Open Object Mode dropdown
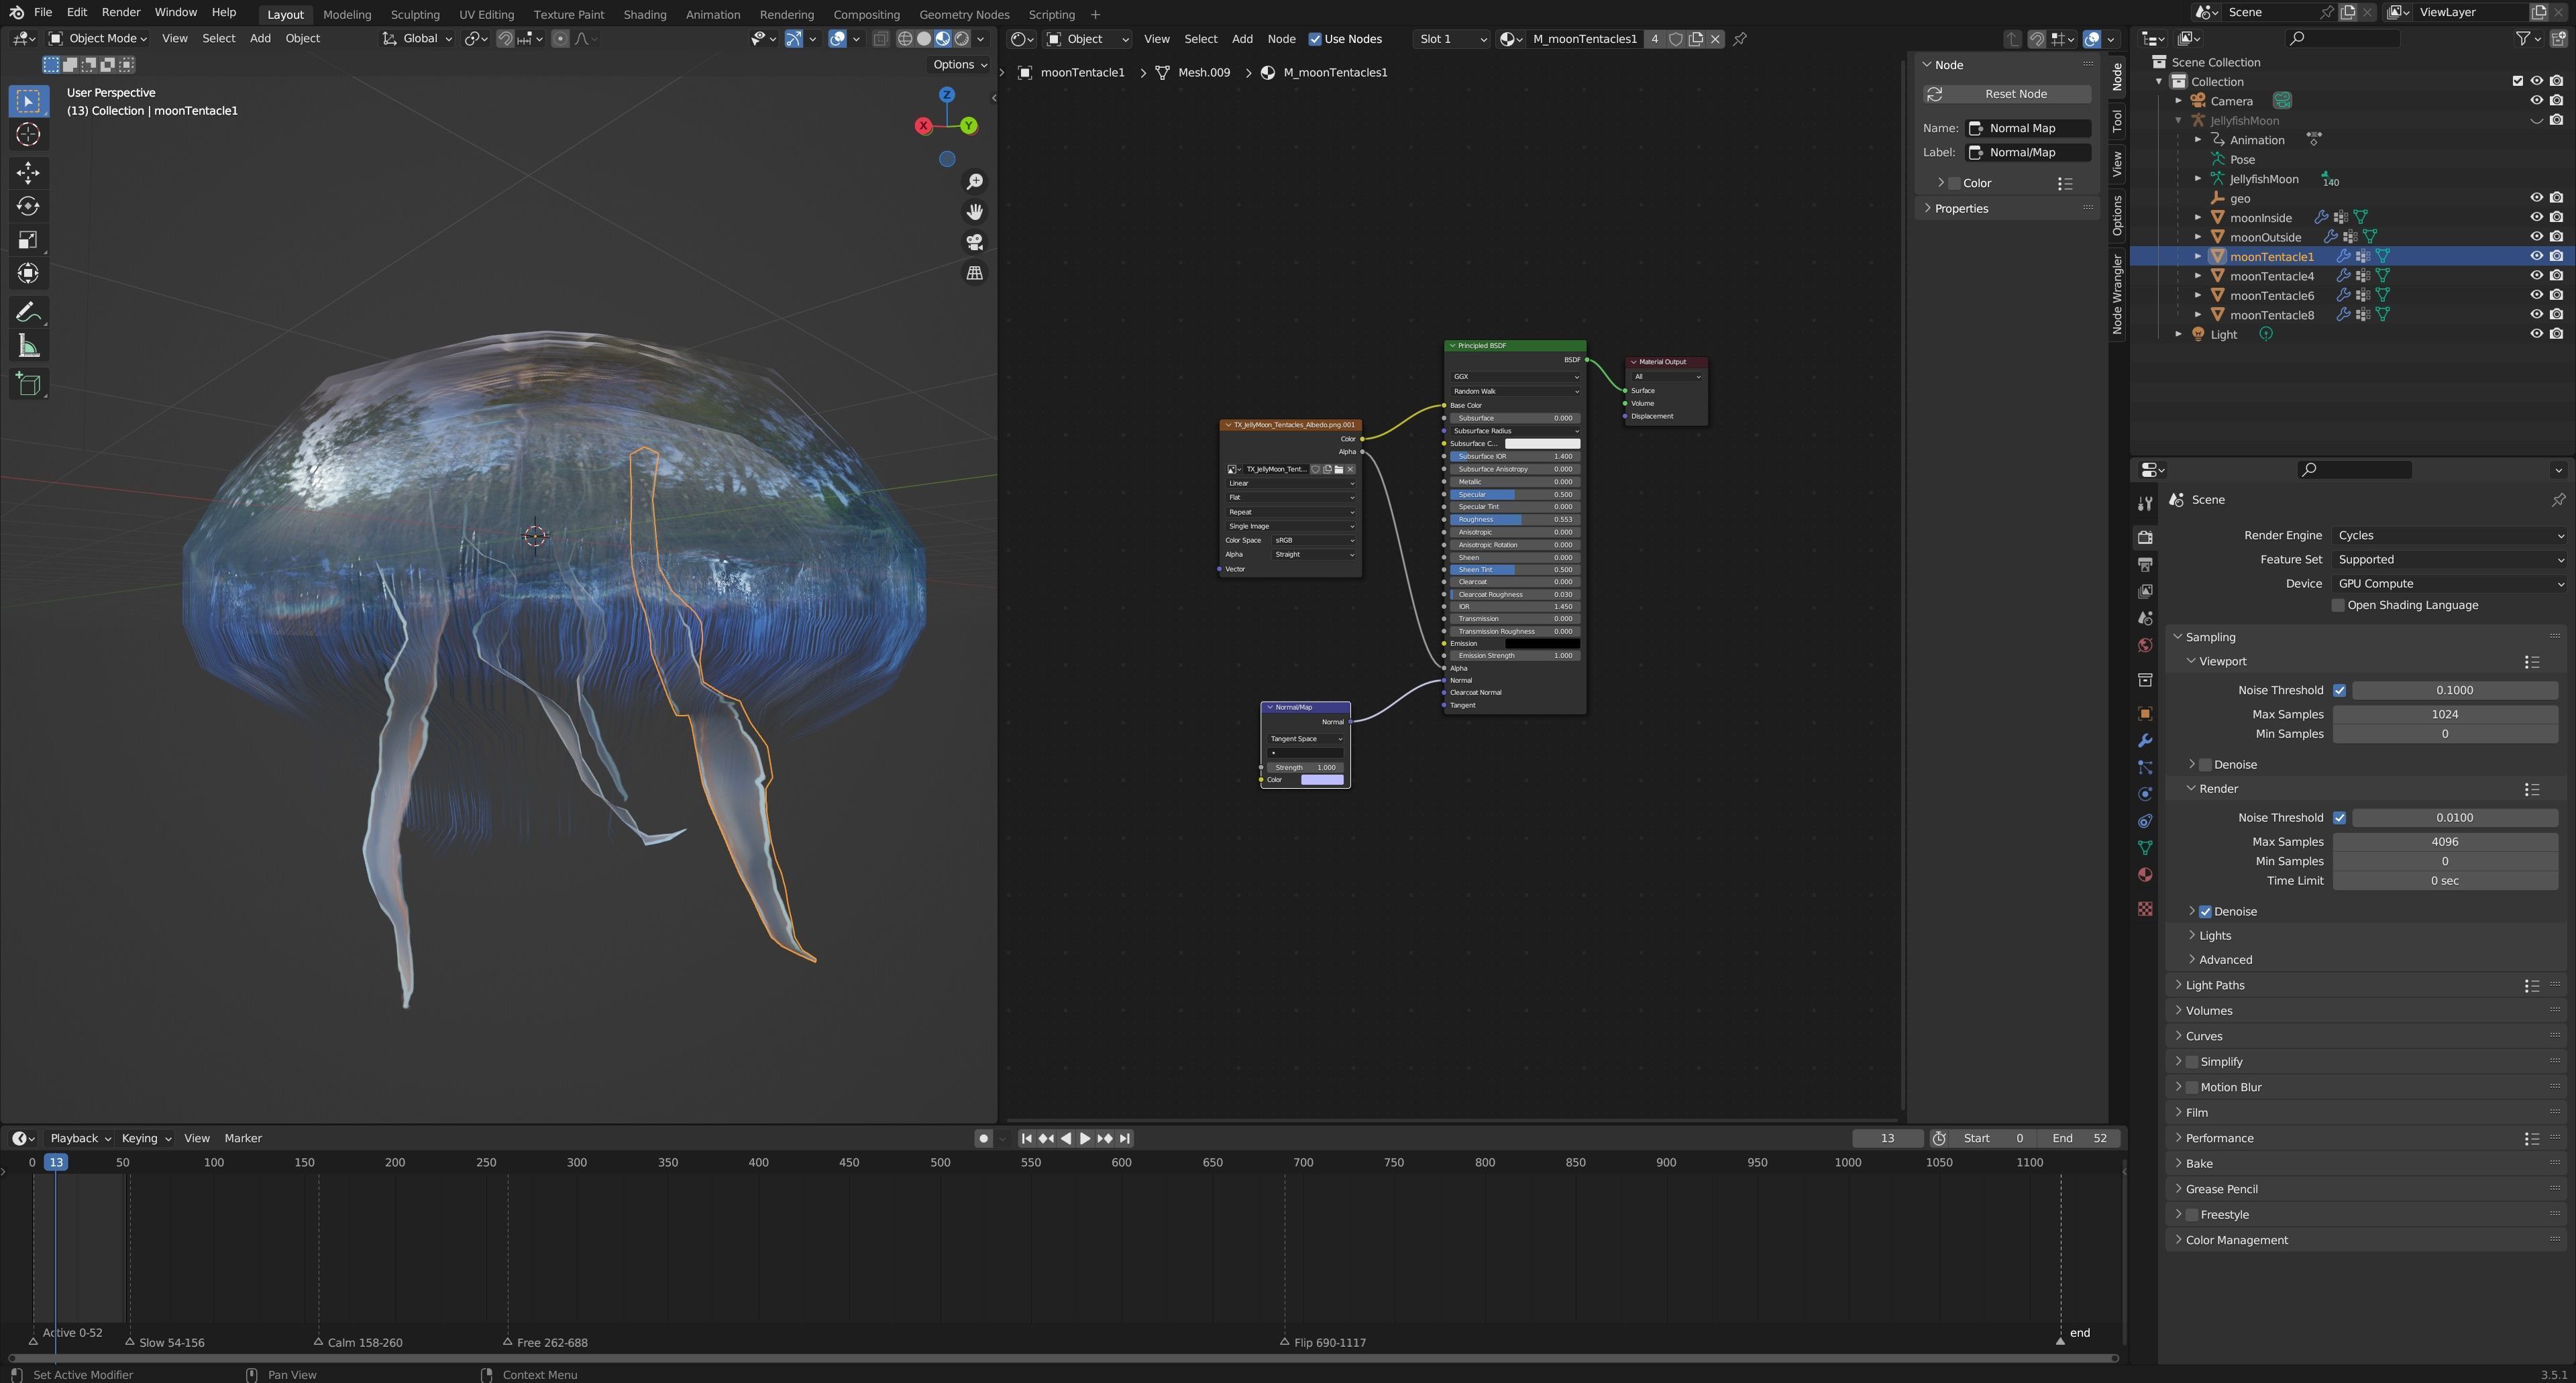 (98, 39)
